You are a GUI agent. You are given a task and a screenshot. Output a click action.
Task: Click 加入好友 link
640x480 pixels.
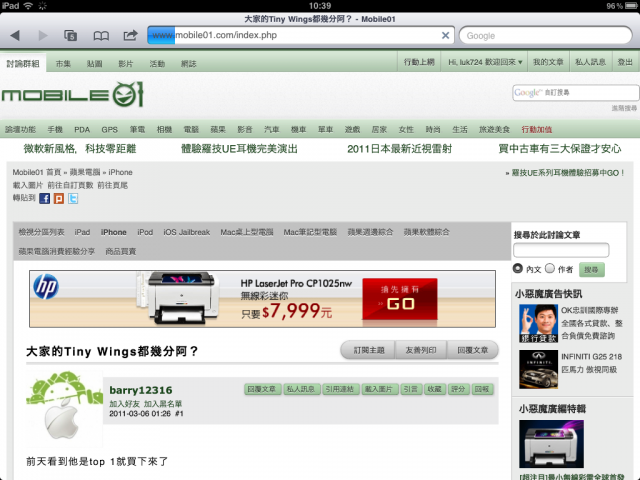pyautogui.click(x=124, y=404)
